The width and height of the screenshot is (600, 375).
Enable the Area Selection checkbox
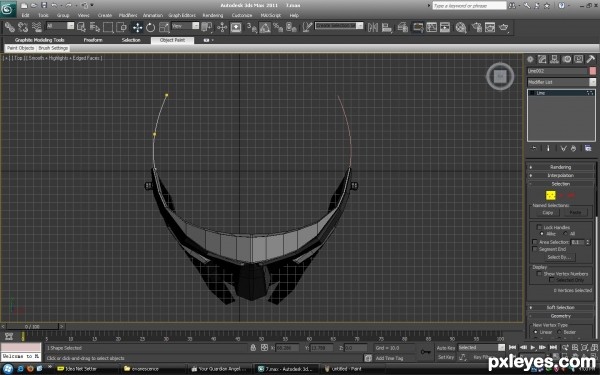[x=535, y=242]
